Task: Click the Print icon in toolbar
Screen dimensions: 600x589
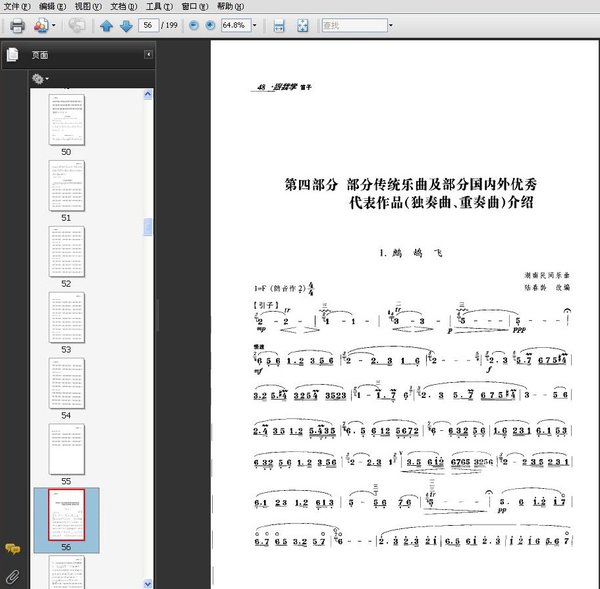Action: tap(17, 26)
